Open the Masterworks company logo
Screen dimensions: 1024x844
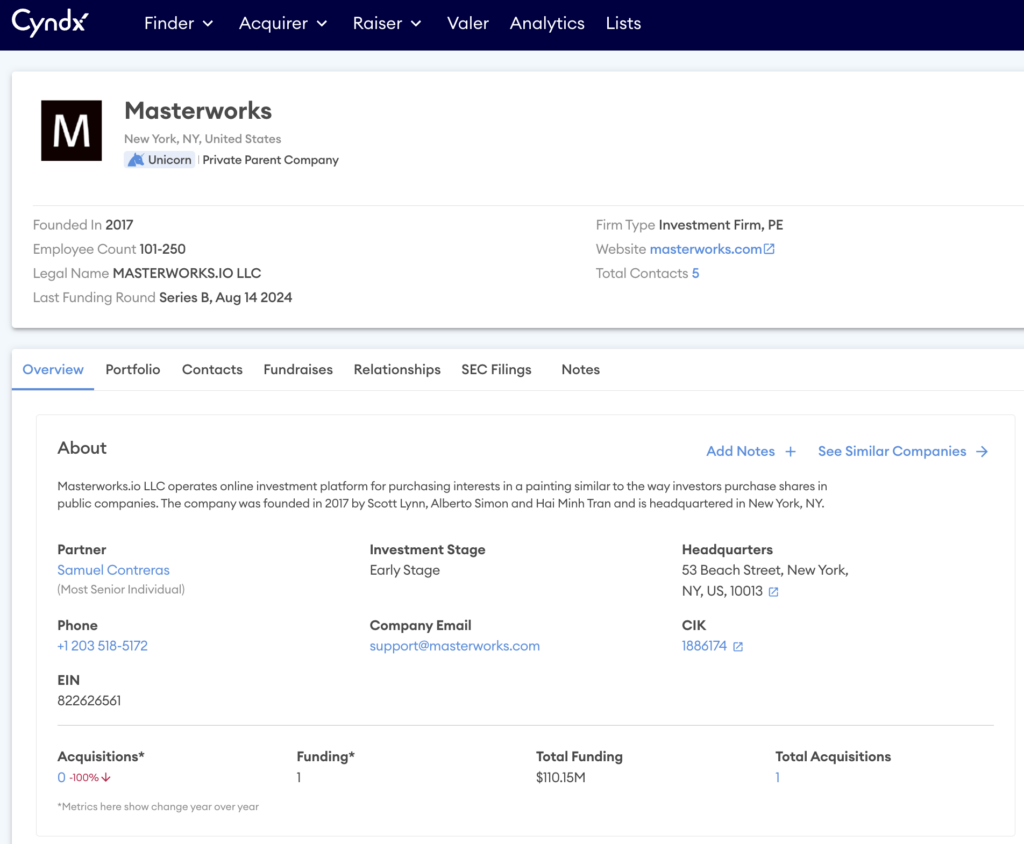pos(71,130)
